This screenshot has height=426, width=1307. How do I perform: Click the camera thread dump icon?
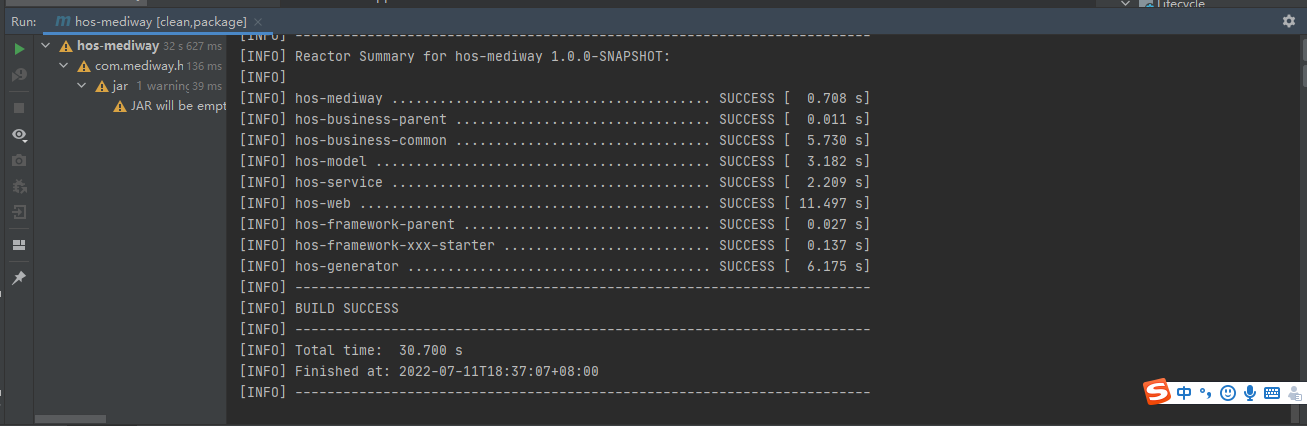tap(19, 160)
